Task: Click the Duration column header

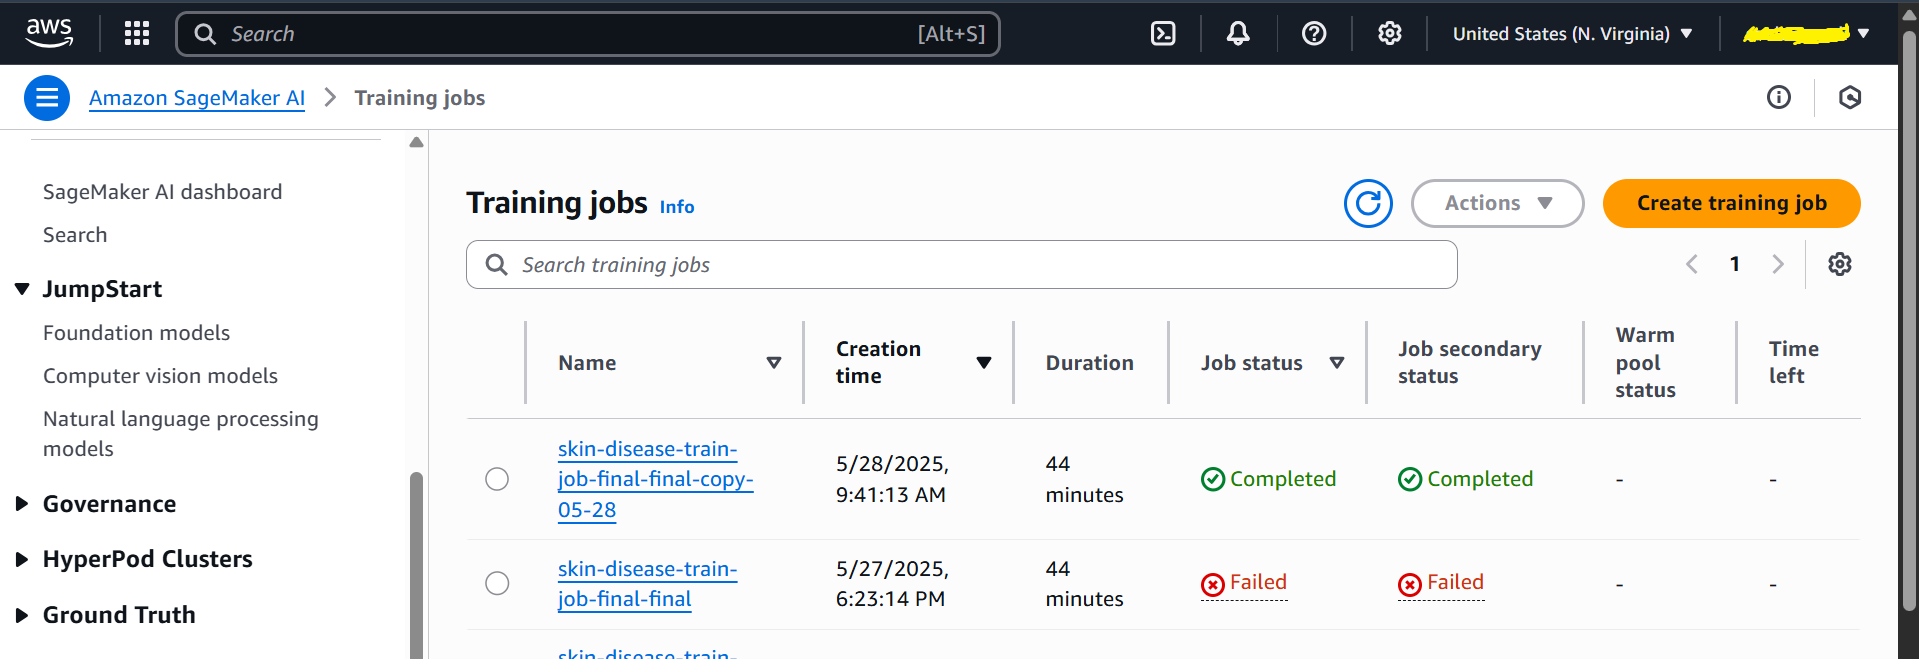Action: (x=1089, y=363)
